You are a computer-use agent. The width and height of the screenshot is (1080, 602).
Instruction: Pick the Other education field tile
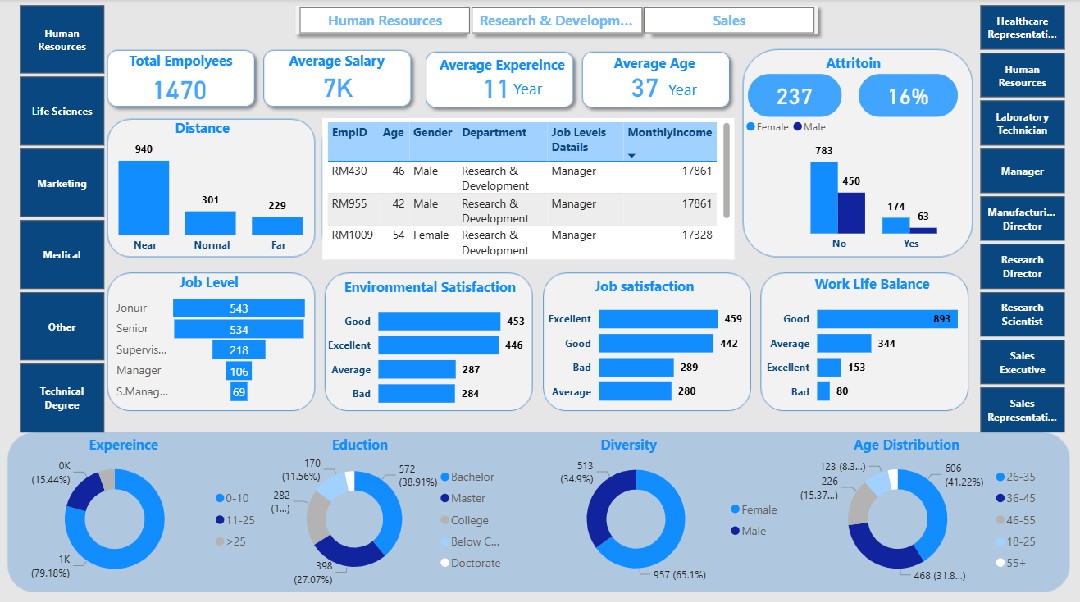pyautogui.click(x=62, y=326)
